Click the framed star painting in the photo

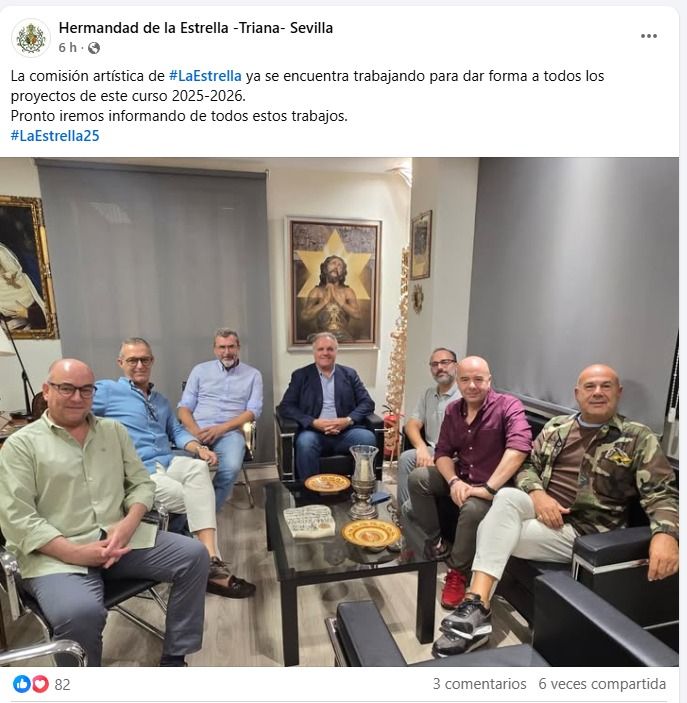333,283
